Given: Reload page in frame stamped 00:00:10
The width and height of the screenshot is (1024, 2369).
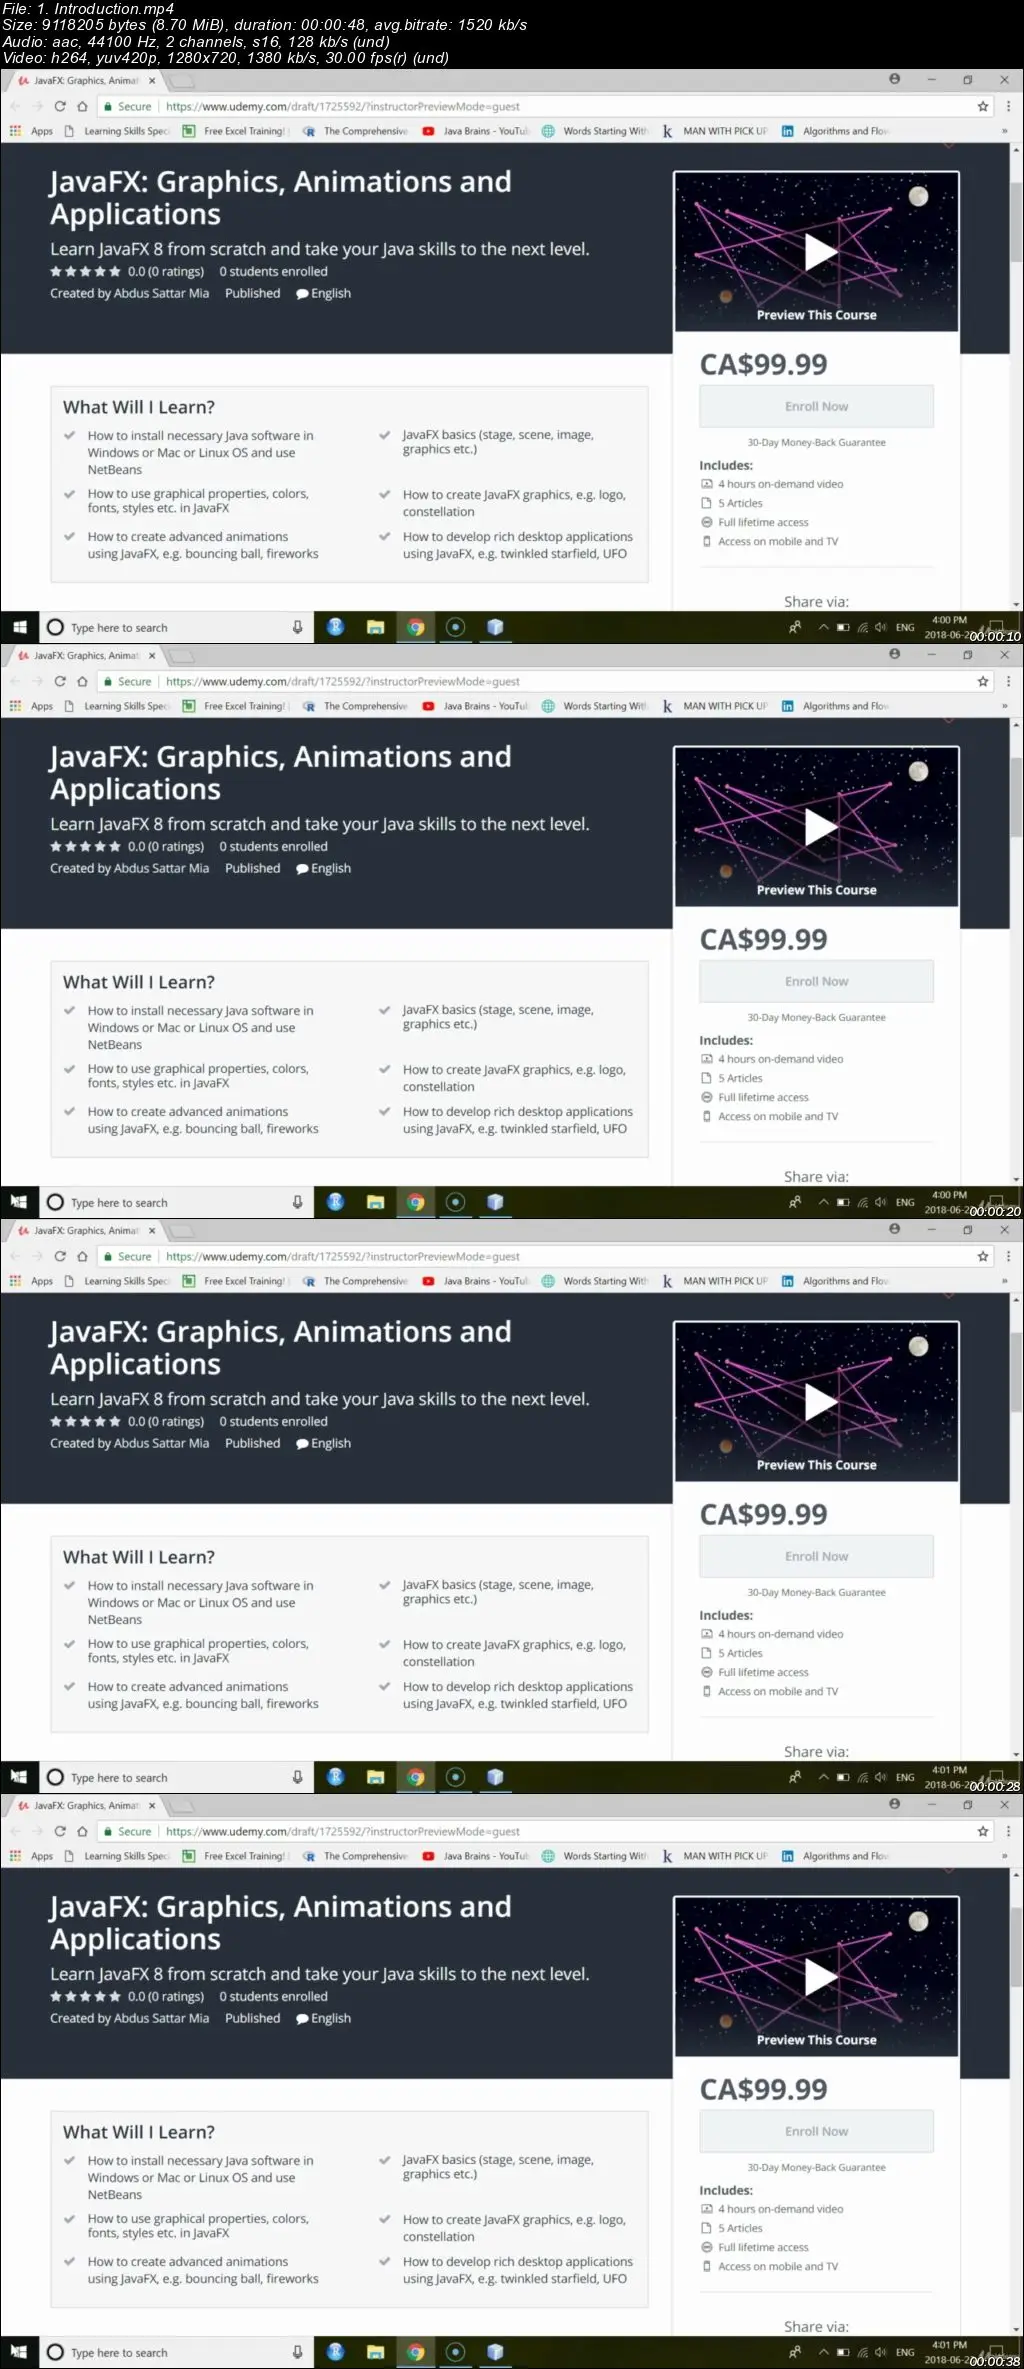Looking at the screenshot, I should (60, 106).
